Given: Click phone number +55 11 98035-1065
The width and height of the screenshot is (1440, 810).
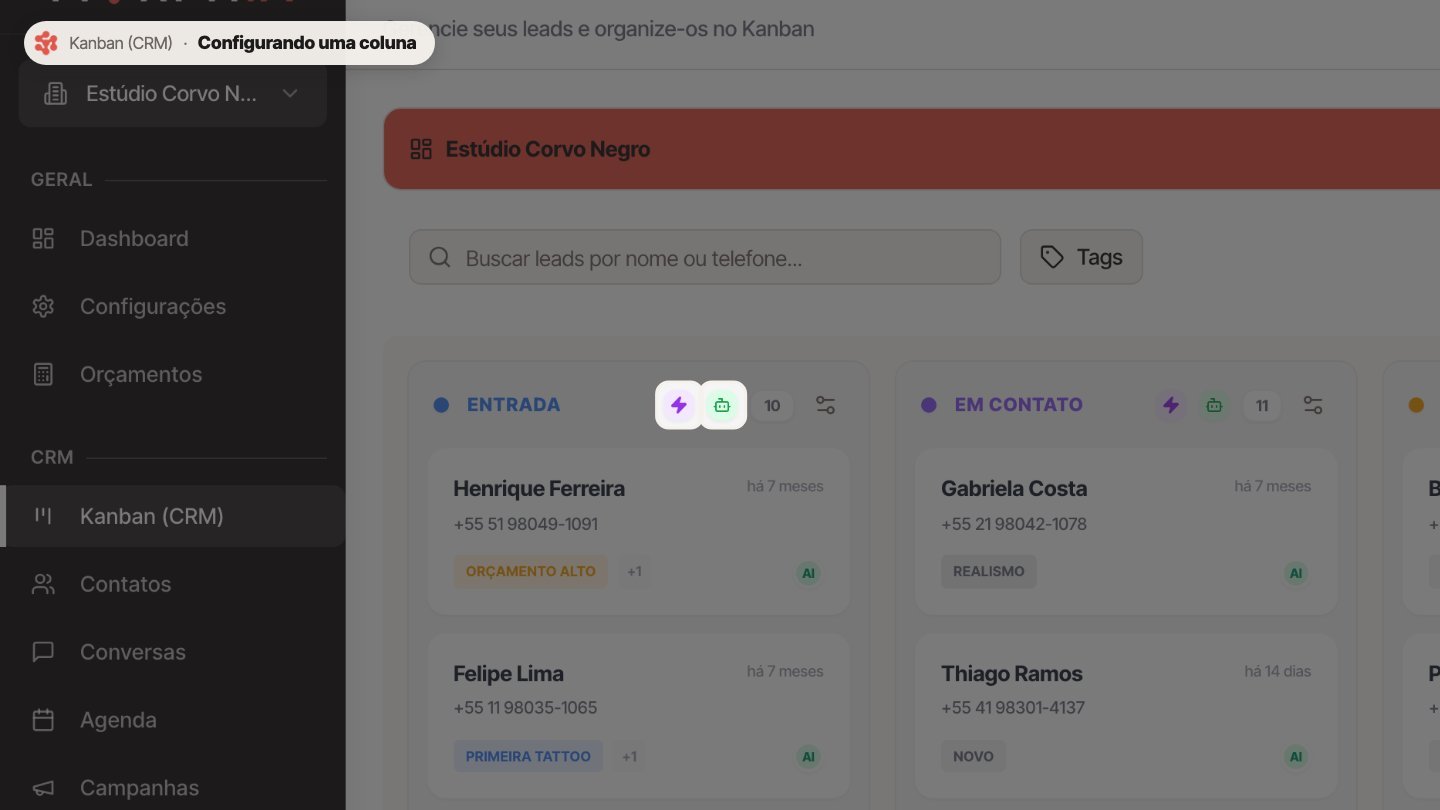Looking at the screenshot, I should [x=525, y=708].
